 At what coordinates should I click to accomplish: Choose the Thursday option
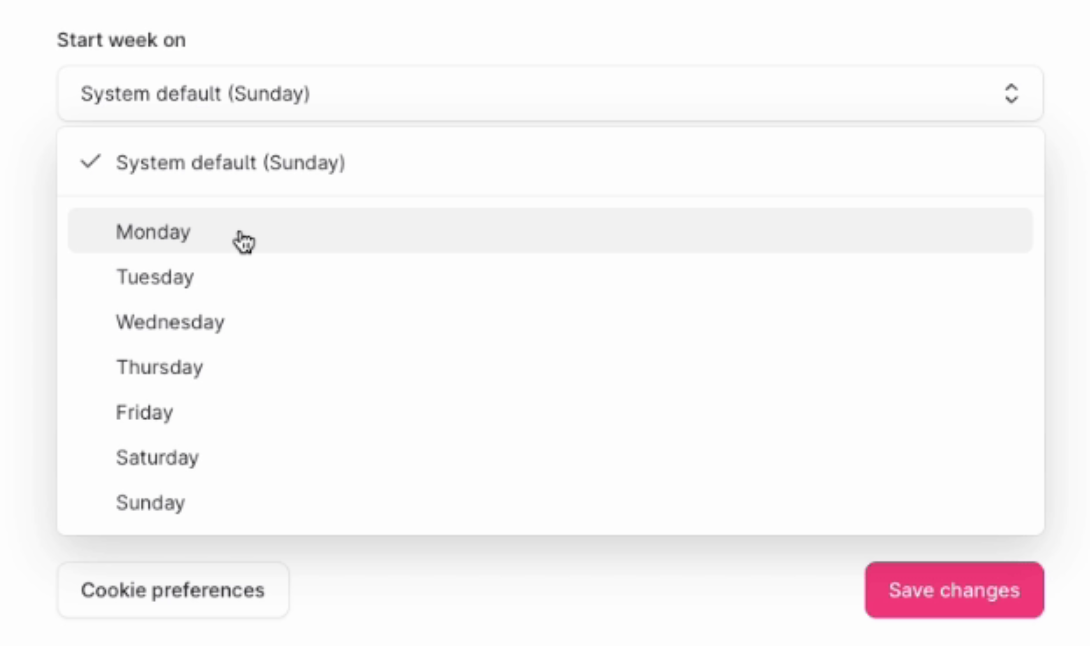159,367
